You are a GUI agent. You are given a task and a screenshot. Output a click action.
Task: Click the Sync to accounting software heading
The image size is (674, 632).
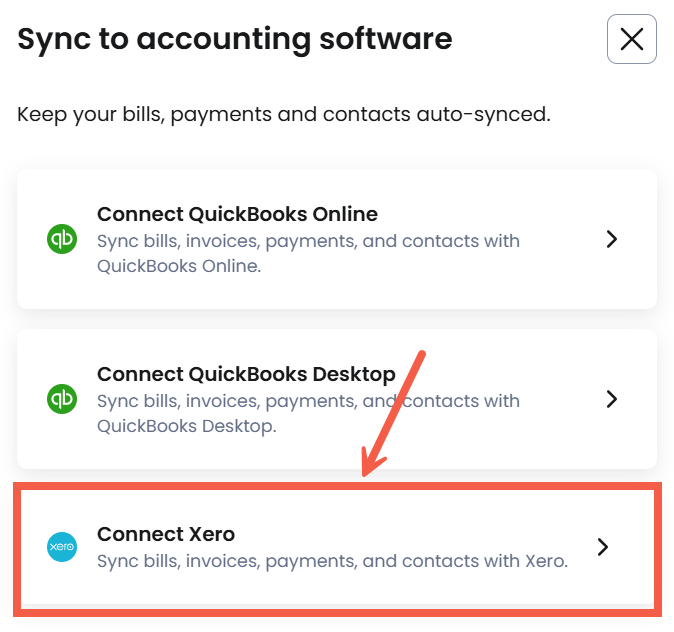[235, 40]
